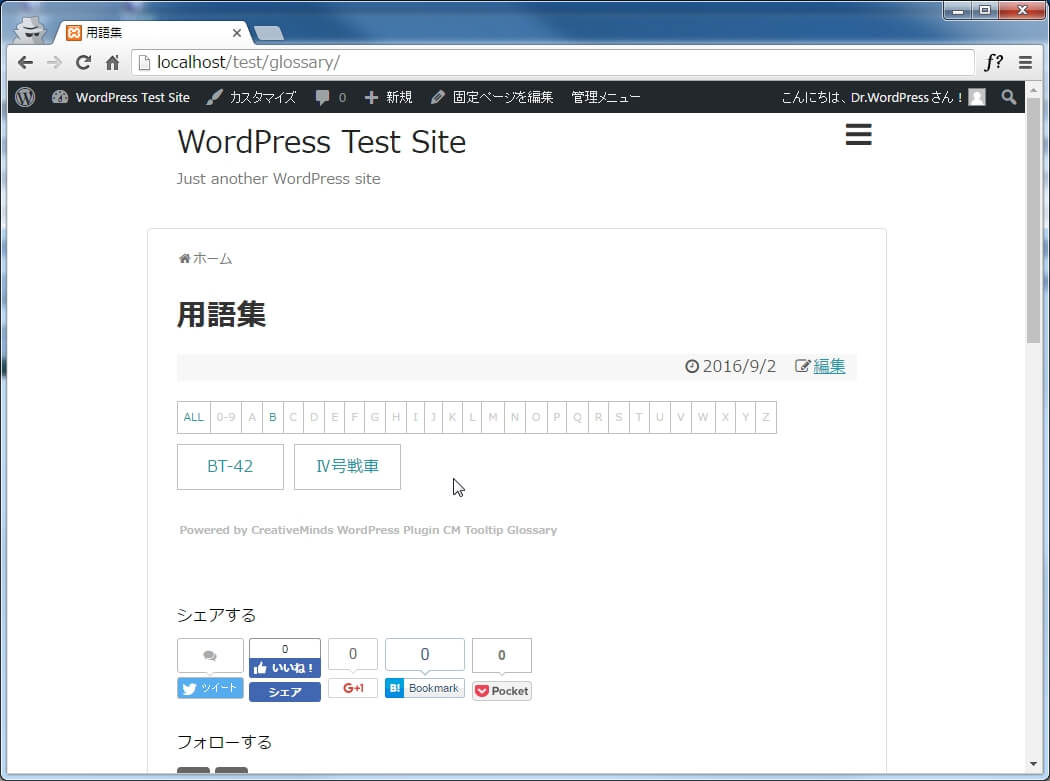Click the admin bar search magnifier icon

pyautogui.click(x=1008, y=97)
